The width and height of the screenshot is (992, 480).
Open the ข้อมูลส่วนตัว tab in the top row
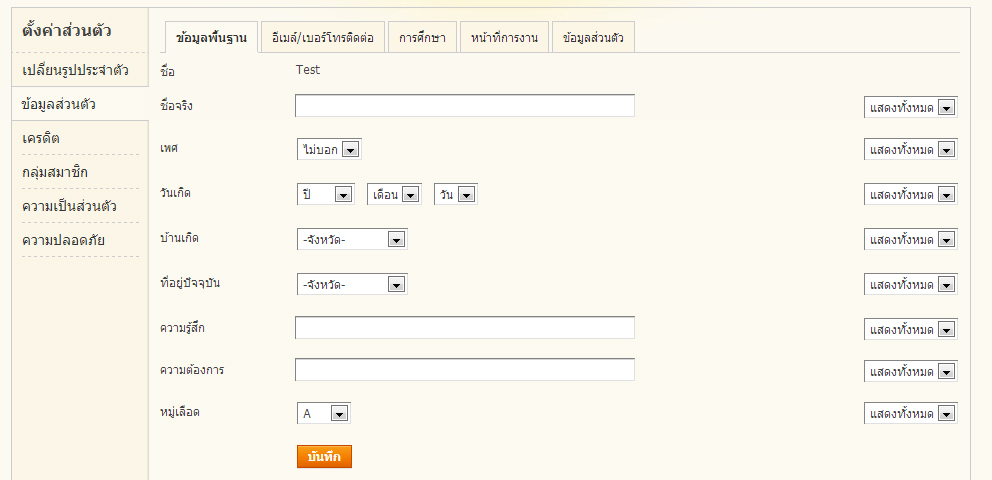(x=593, y=38)
